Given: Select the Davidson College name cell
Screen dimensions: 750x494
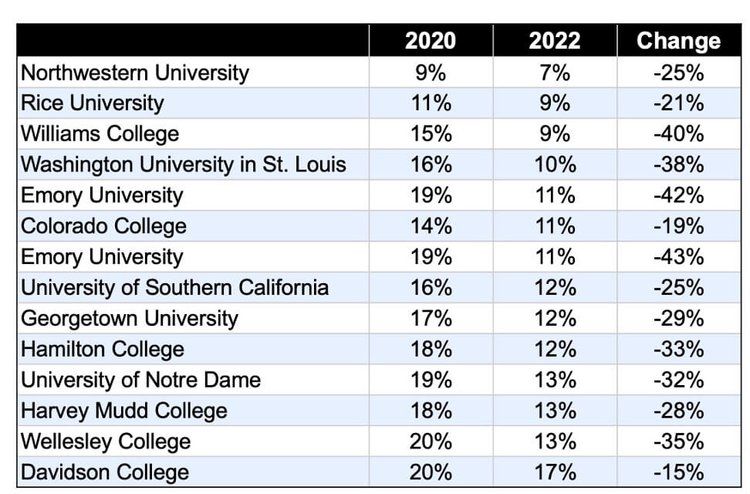Looking at the screenshot, I should click(193, 472).
